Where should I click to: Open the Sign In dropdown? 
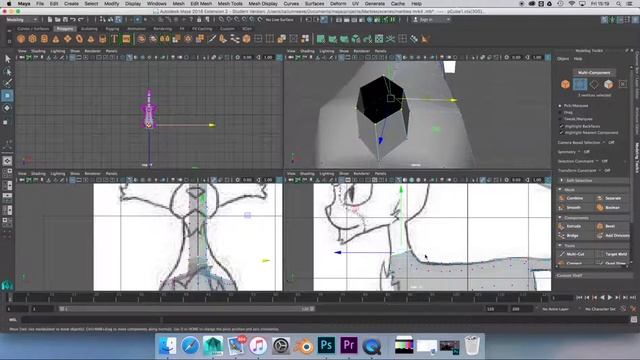click(432, 19)
